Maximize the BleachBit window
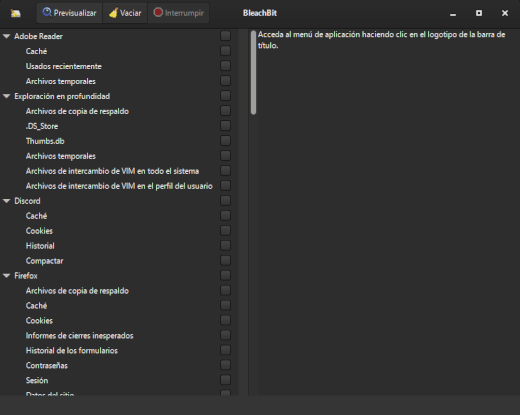Viewport: 520px width, 415px height. (479, 13)
